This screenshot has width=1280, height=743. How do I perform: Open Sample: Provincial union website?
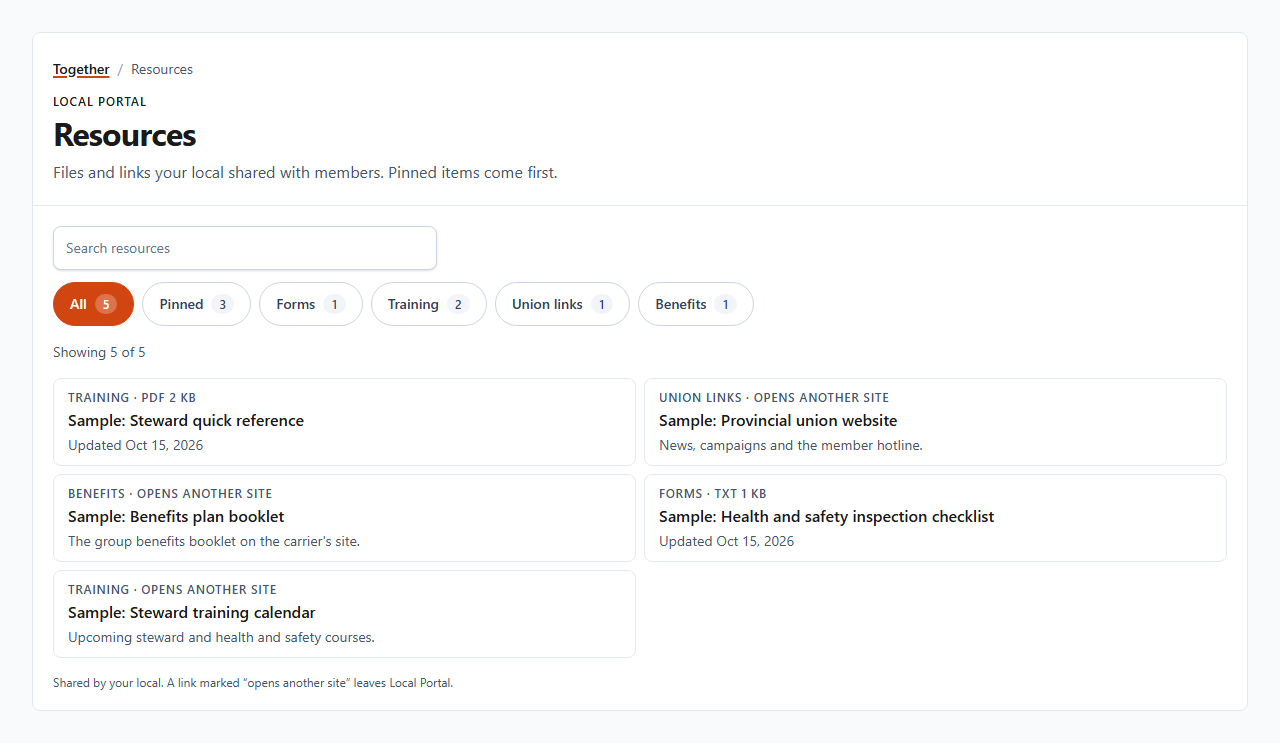(x=935, y=422)
